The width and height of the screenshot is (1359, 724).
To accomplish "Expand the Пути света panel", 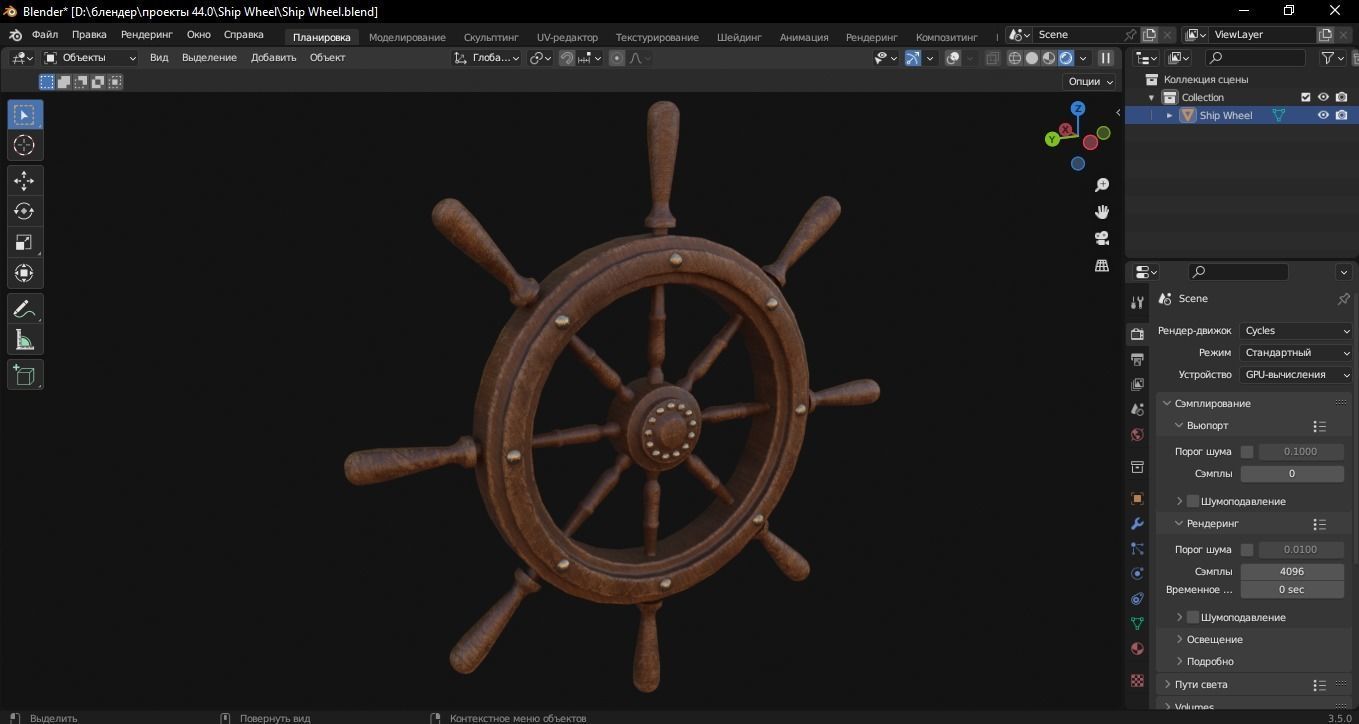I will [1201, 684].
